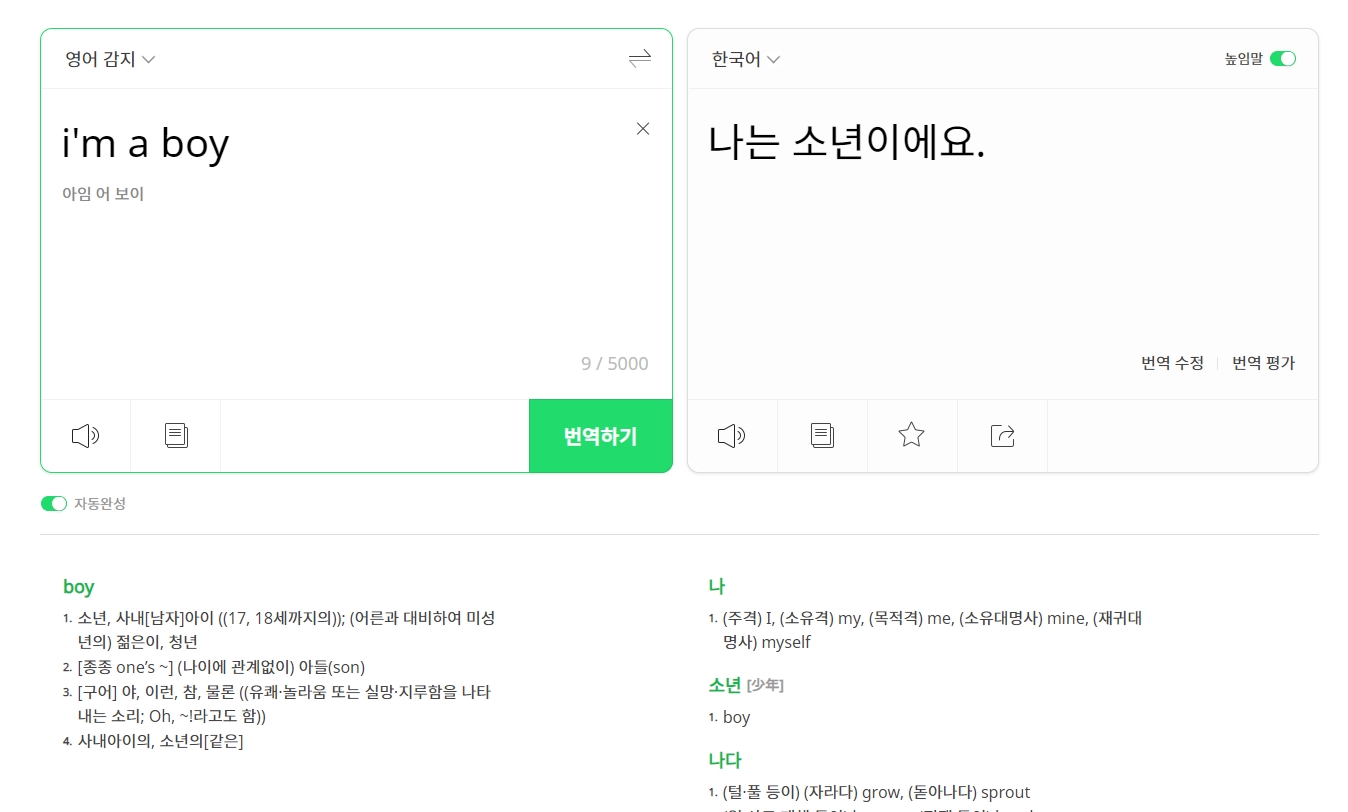Click the swap languages arrows icon
This screenshot has width=1348, height=812.
coord(639,58)
